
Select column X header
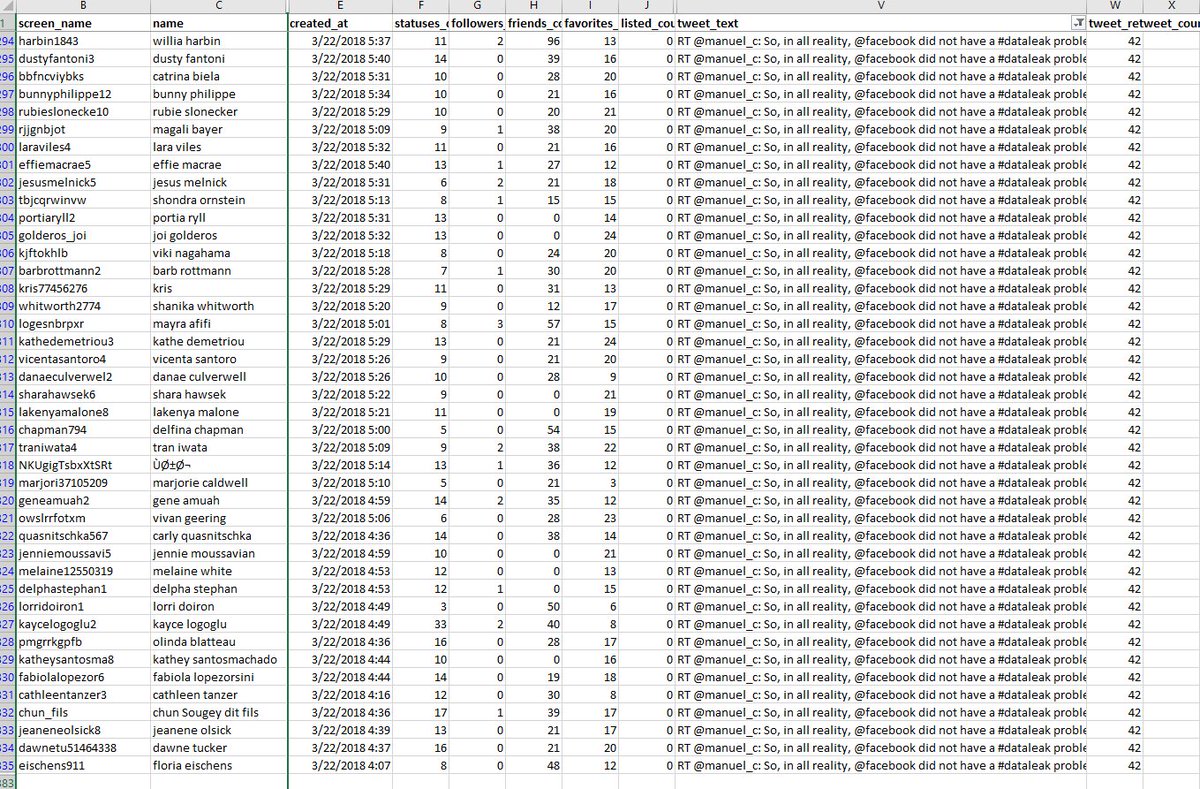(1172, 6)
